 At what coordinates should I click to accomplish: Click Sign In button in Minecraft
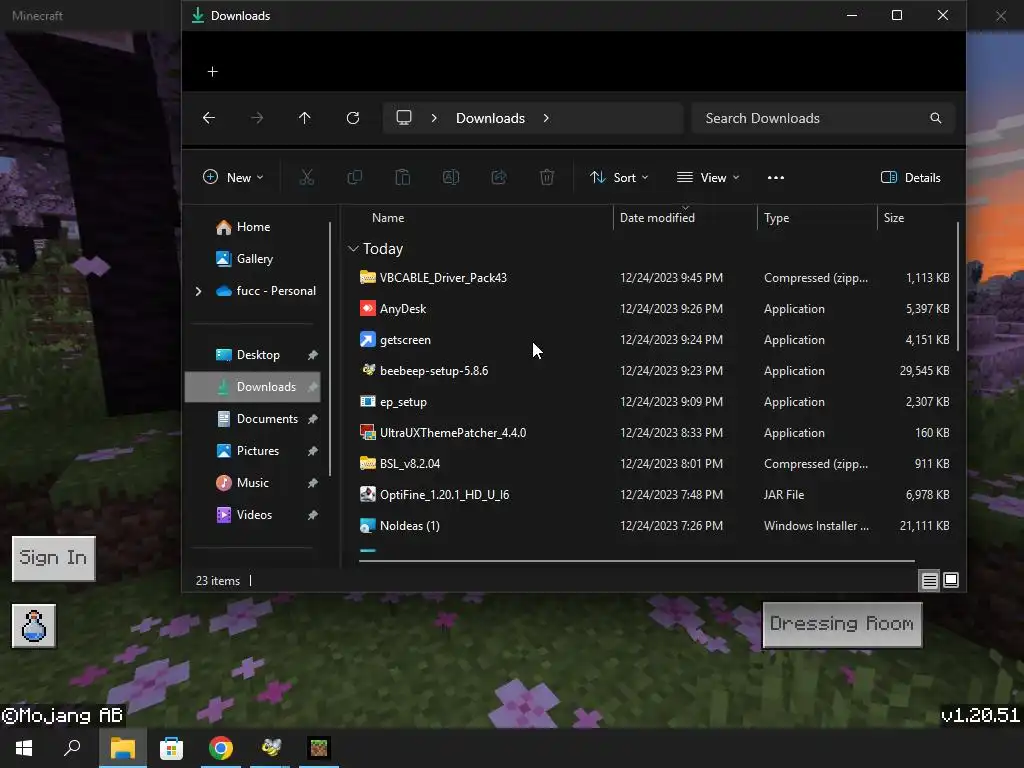pos(54,558)
